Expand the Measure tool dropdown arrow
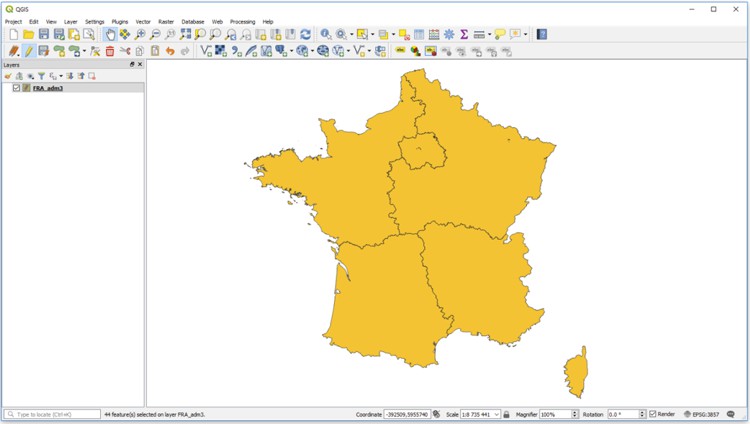Screen dimensions: 750x424 [490, 34]
